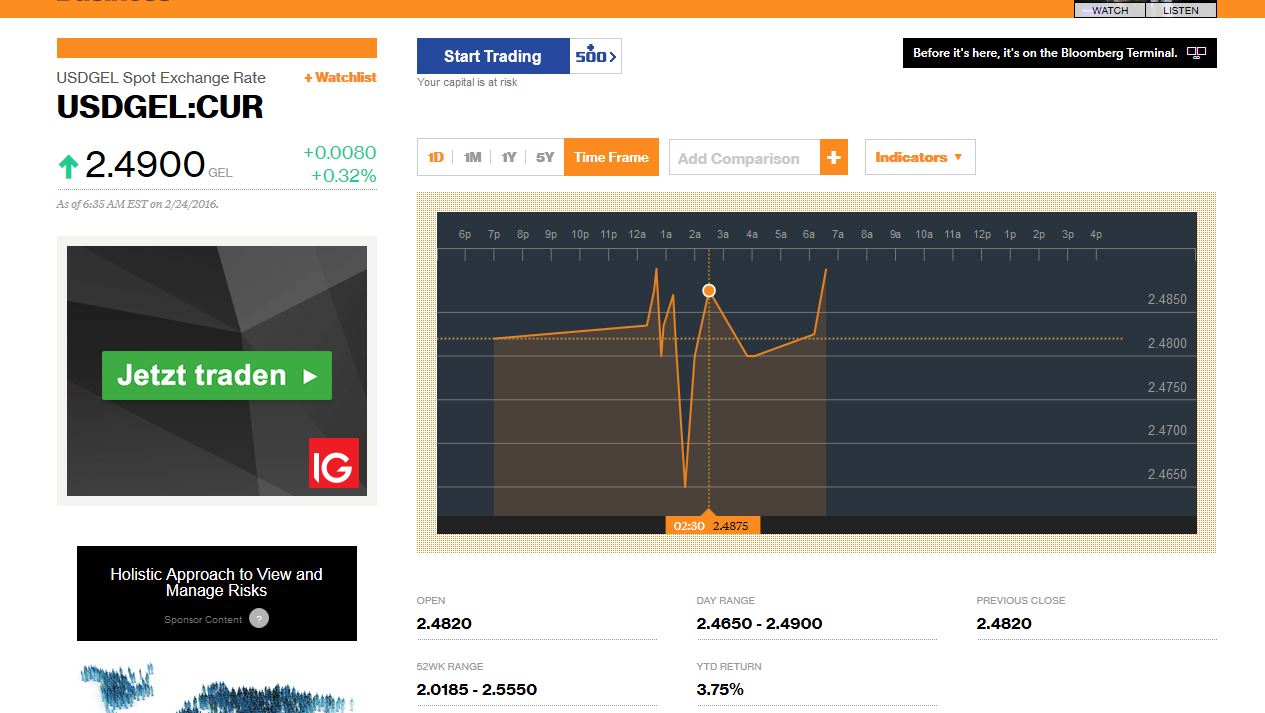Click the YTD Return value 3.75%
Viewport: 1265px width, 713px height.
(720, 689)
